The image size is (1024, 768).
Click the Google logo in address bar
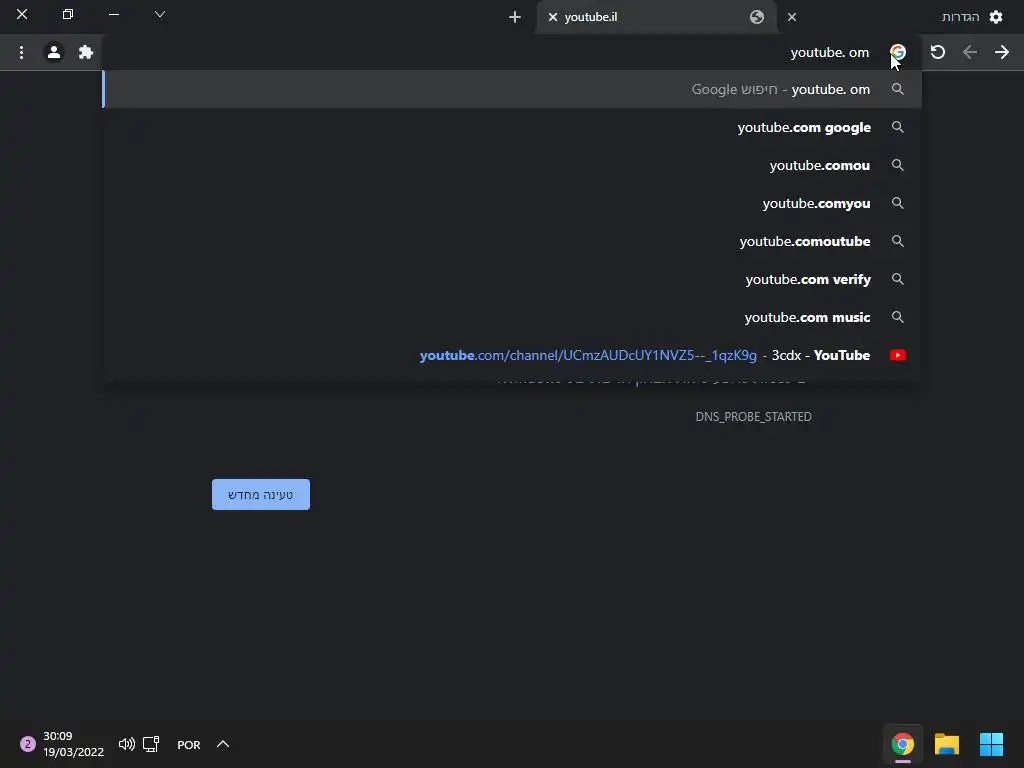click(898, 52)
